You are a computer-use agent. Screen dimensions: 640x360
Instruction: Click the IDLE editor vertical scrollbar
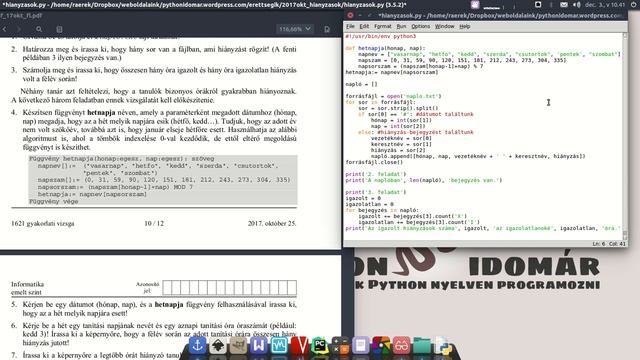(x=624, y=136)
